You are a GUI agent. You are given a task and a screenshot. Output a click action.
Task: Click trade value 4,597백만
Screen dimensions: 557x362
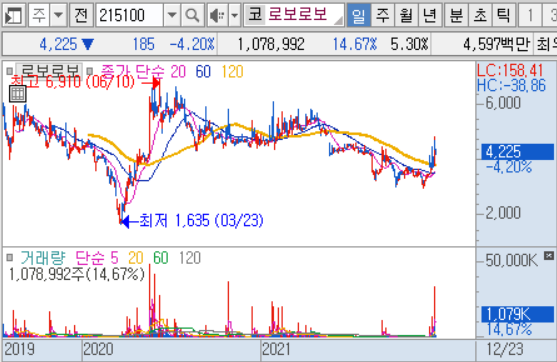[496, 44]
